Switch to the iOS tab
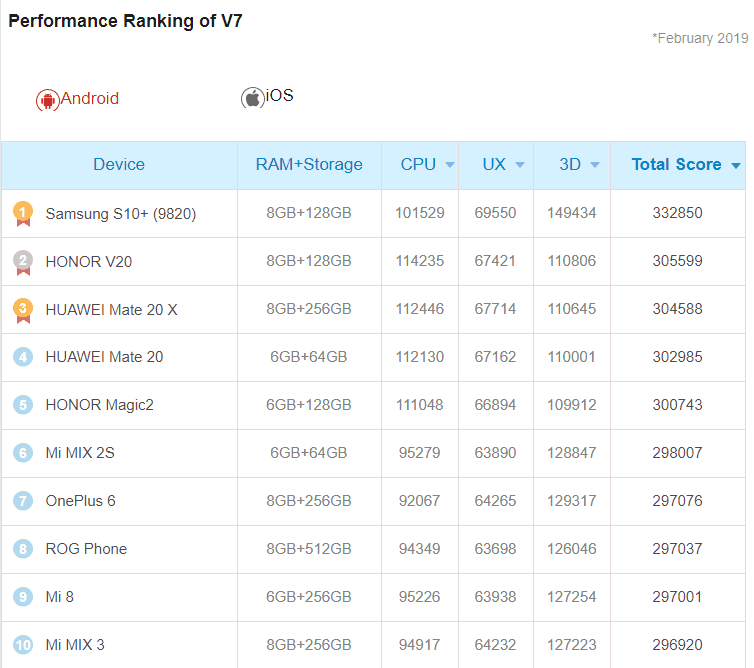754x668 pixels. [267, 97]
